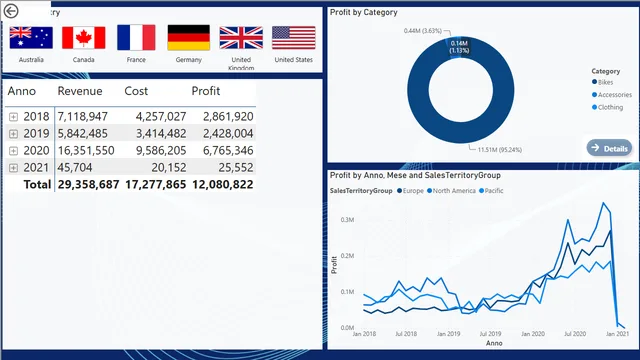Click Clothing legend item
This screenshot has height=360, width=640.
pos(607,107)
